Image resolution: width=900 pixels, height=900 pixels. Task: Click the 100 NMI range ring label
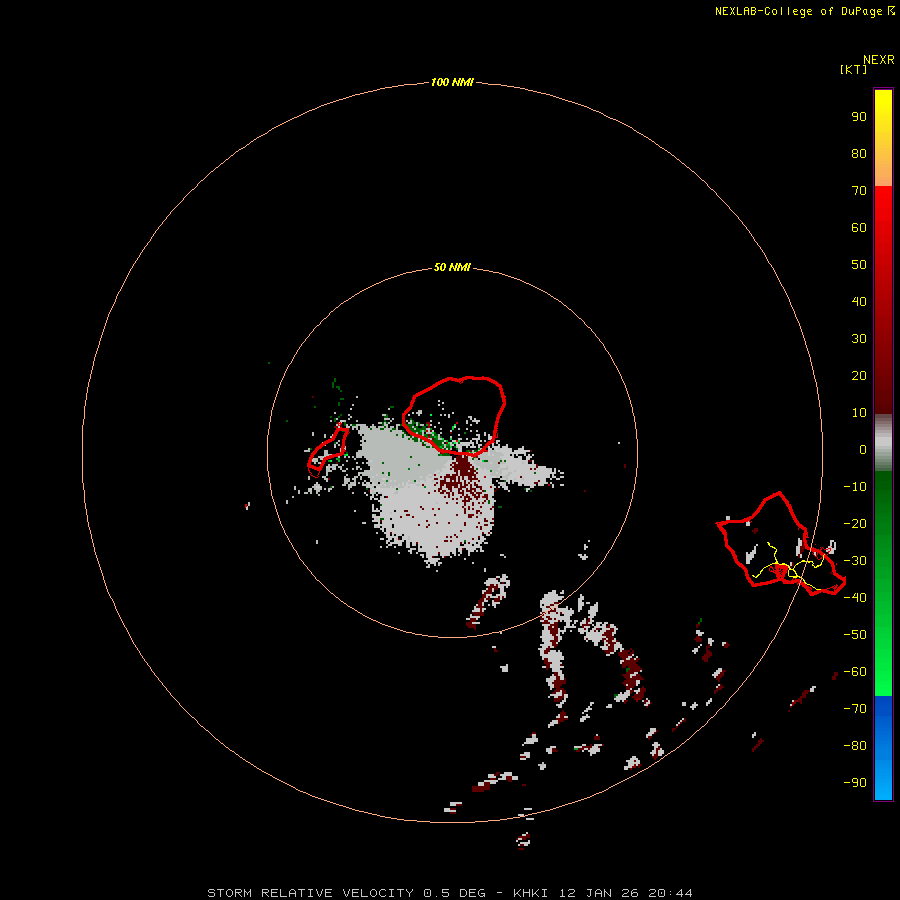coord(452,82)
